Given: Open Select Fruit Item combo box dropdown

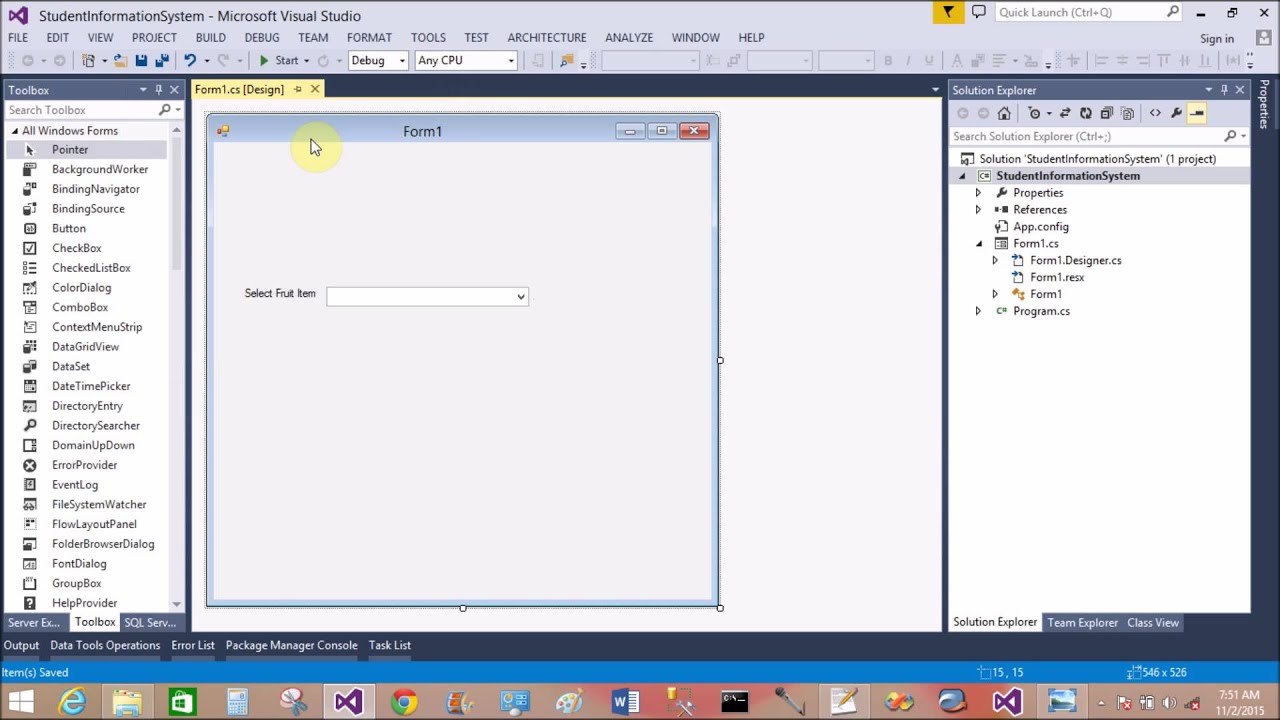Looking at the screenshot, I should click(521, 296).
